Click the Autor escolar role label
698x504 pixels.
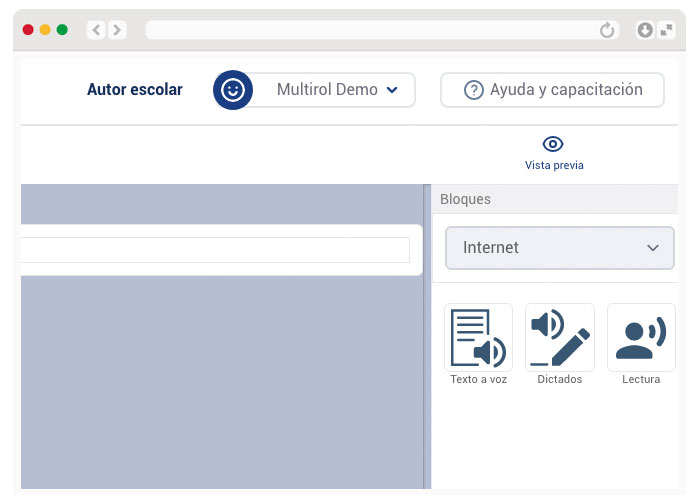(x=135, y=90)
